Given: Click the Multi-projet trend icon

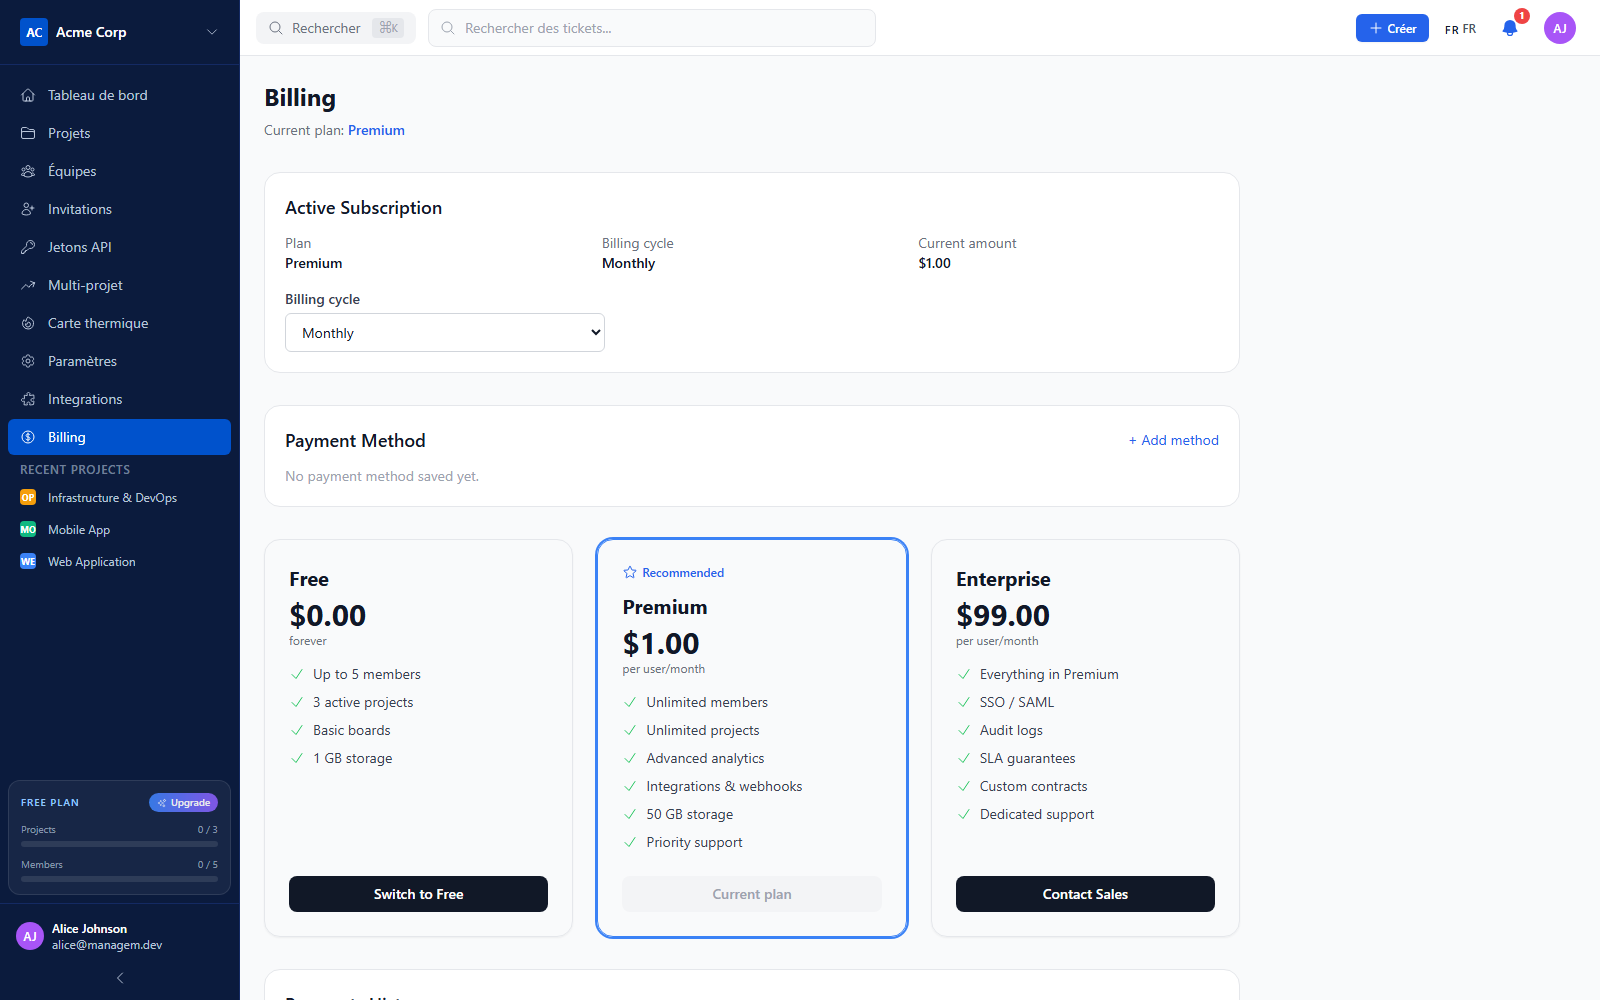Looking at the screenshot, I should pos(28,285).
